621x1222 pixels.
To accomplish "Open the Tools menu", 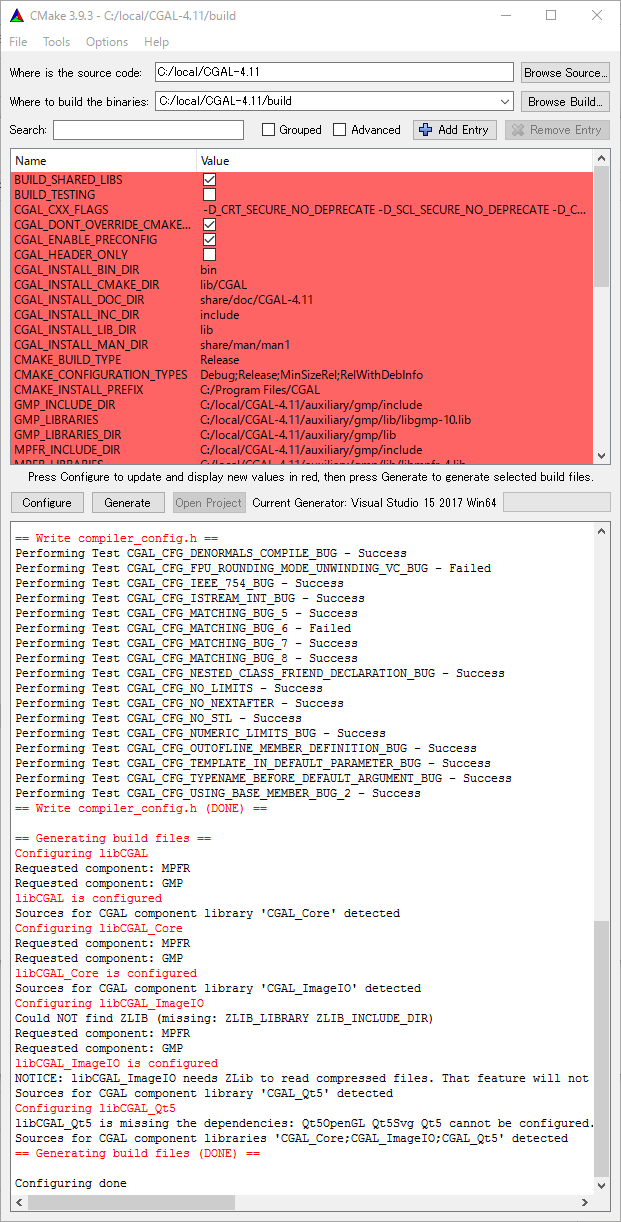I will pyautogui.click(x=56, y=42).
